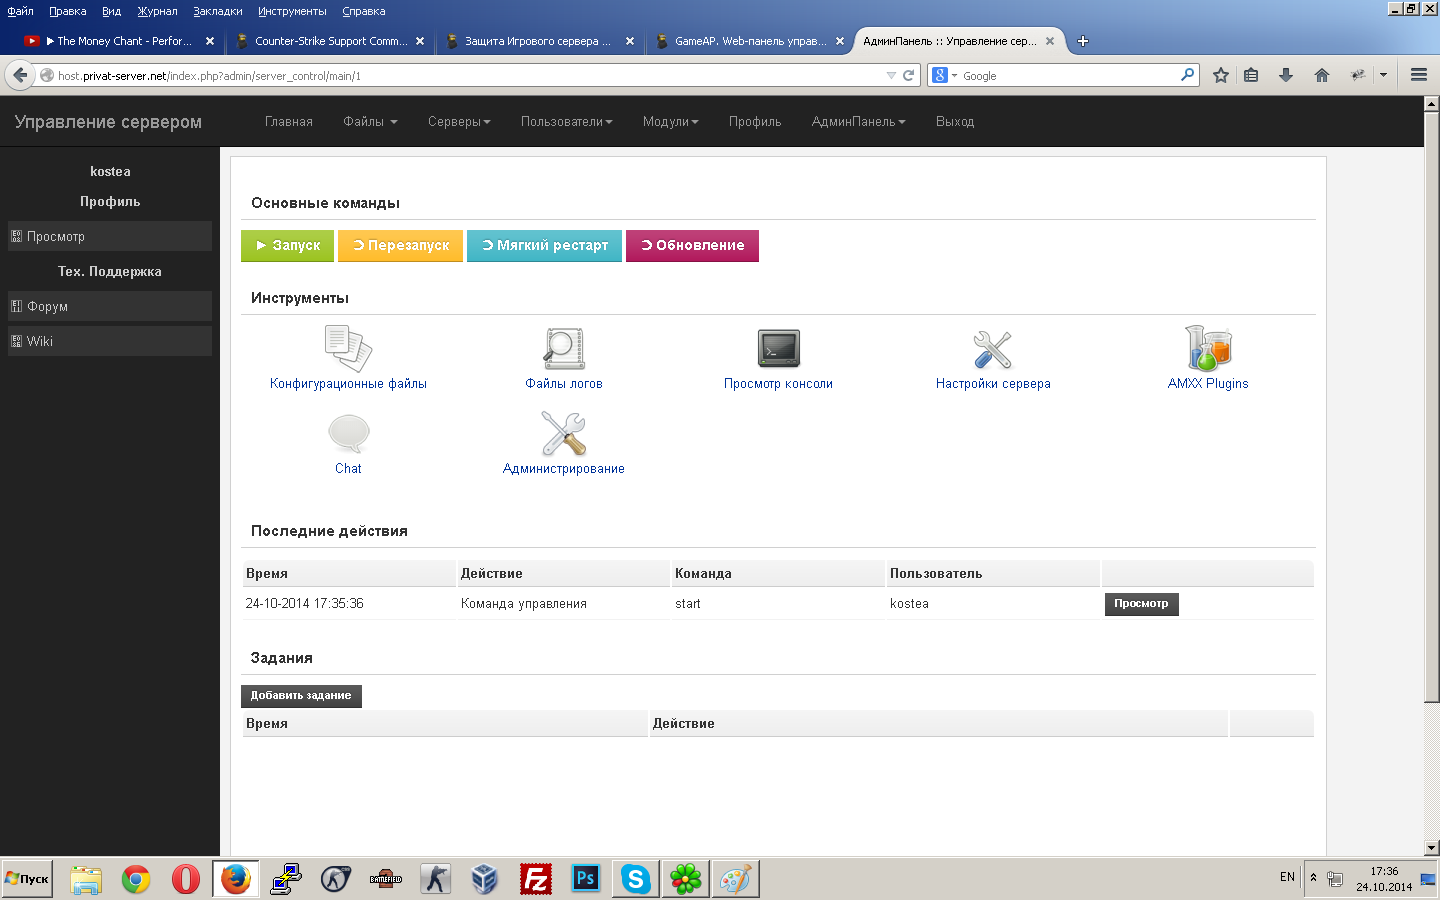This screenshot has width=1440, height=900.
Task: Show the bookmarks list icon
Action: (x=1251, y=75)
